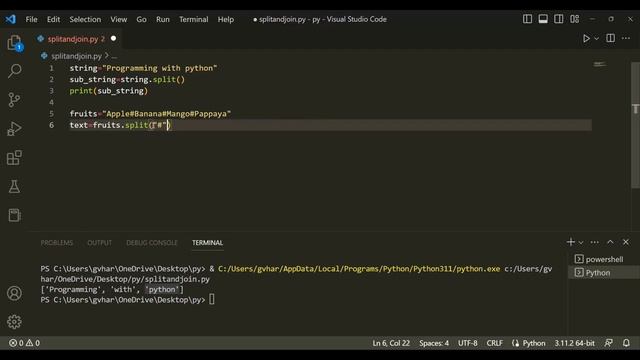This screenshot has height=360, width=640.
Task: Switch to the PROBLEMS panel tab
Action: pyautogui.click(x=57, y=242)
